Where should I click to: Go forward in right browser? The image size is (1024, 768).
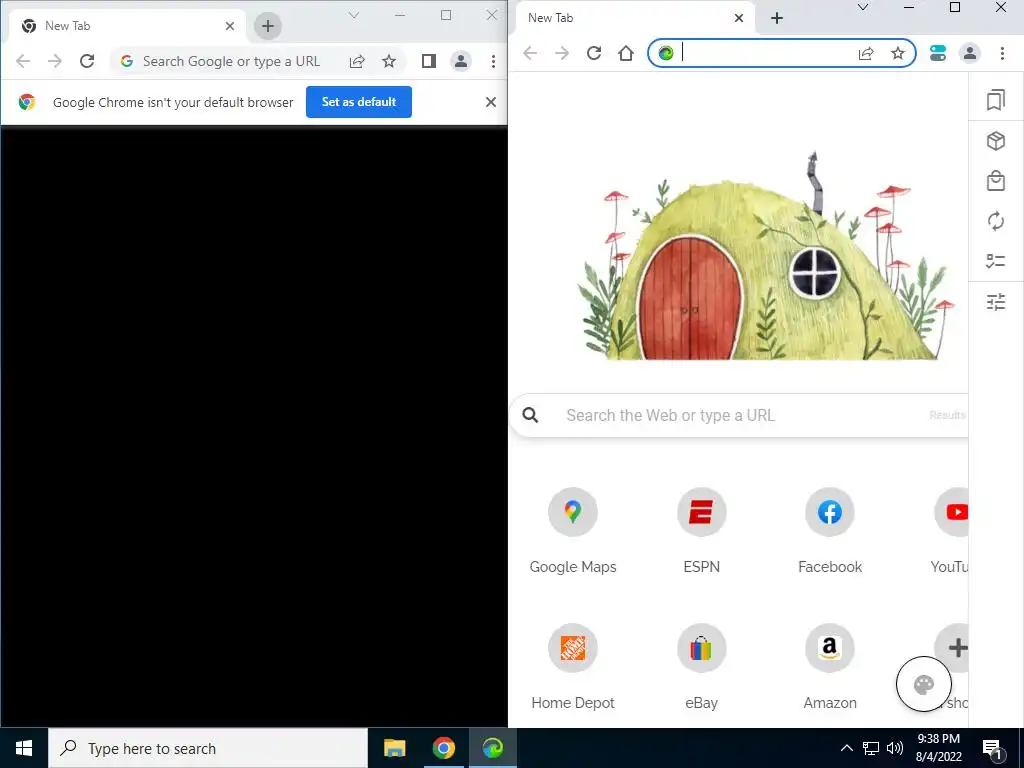pyautogui.click(x=562, y=53)
